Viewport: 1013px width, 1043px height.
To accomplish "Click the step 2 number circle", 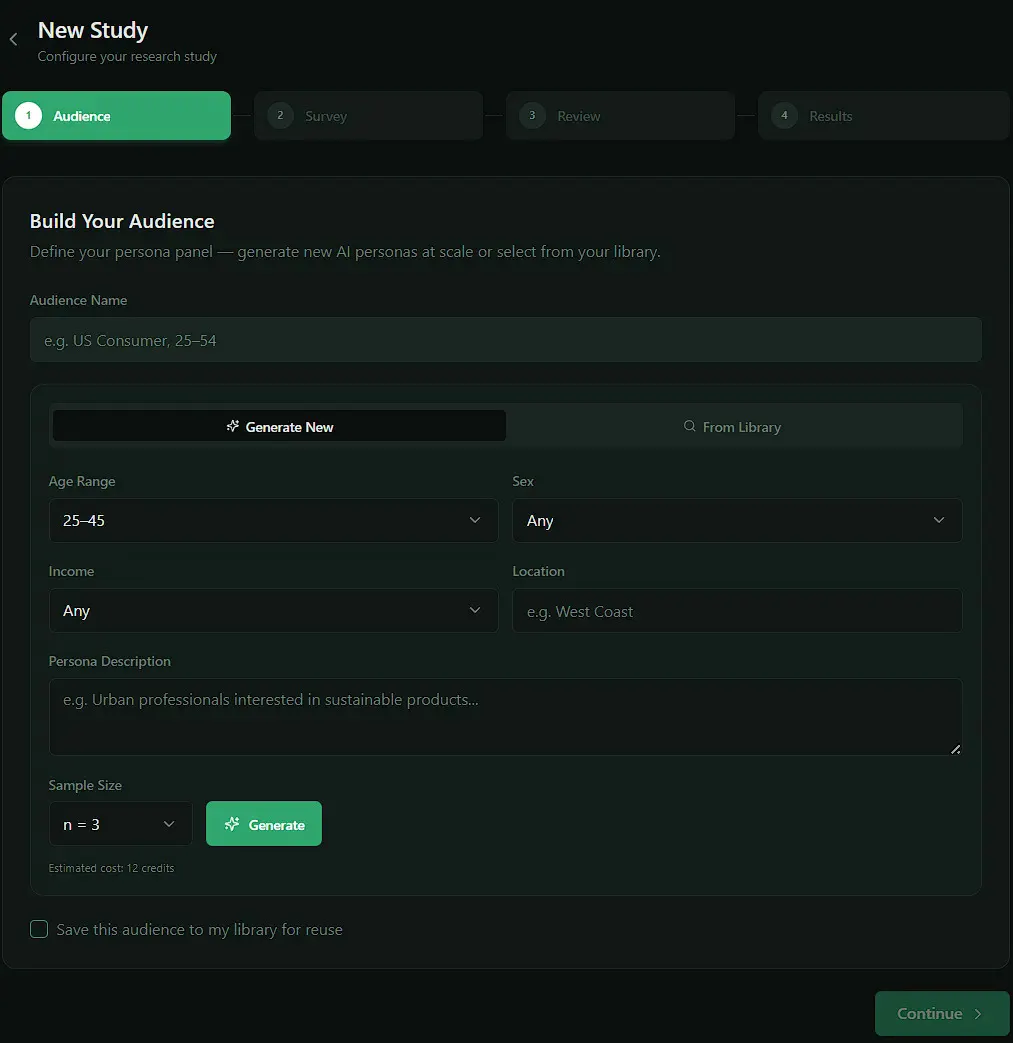I will (281, 116).
